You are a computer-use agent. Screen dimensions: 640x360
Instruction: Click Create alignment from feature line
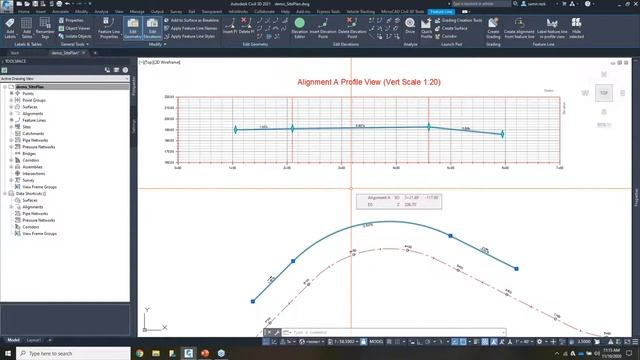[519, 28]
